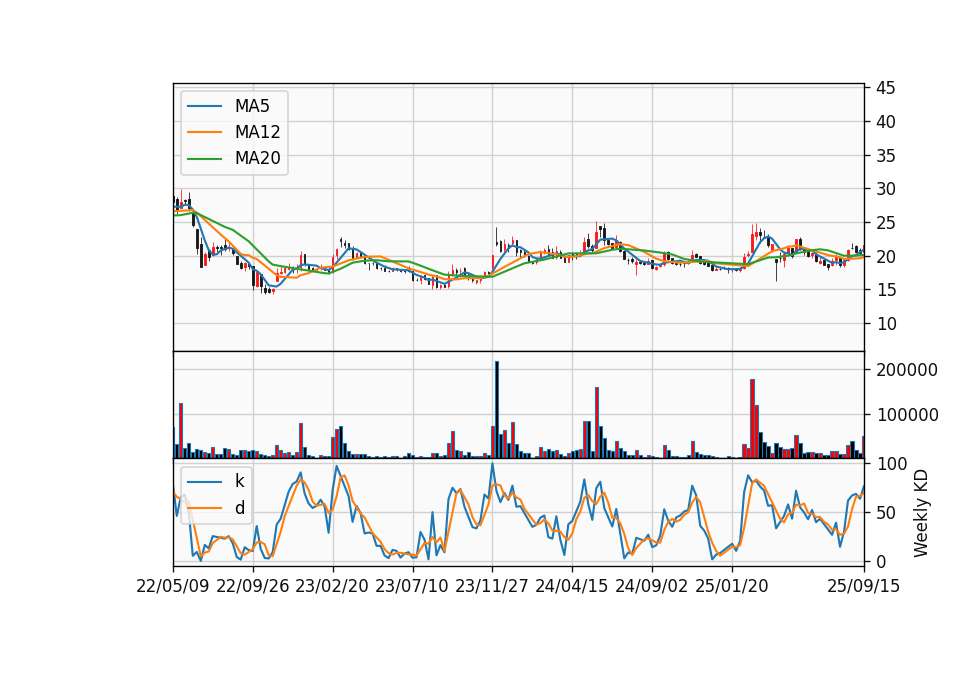Image resolution: width=960 pixels, height=690 pixels.
Task: Click the orange MA12 legend line sample
Action: (x=204, y=132)
